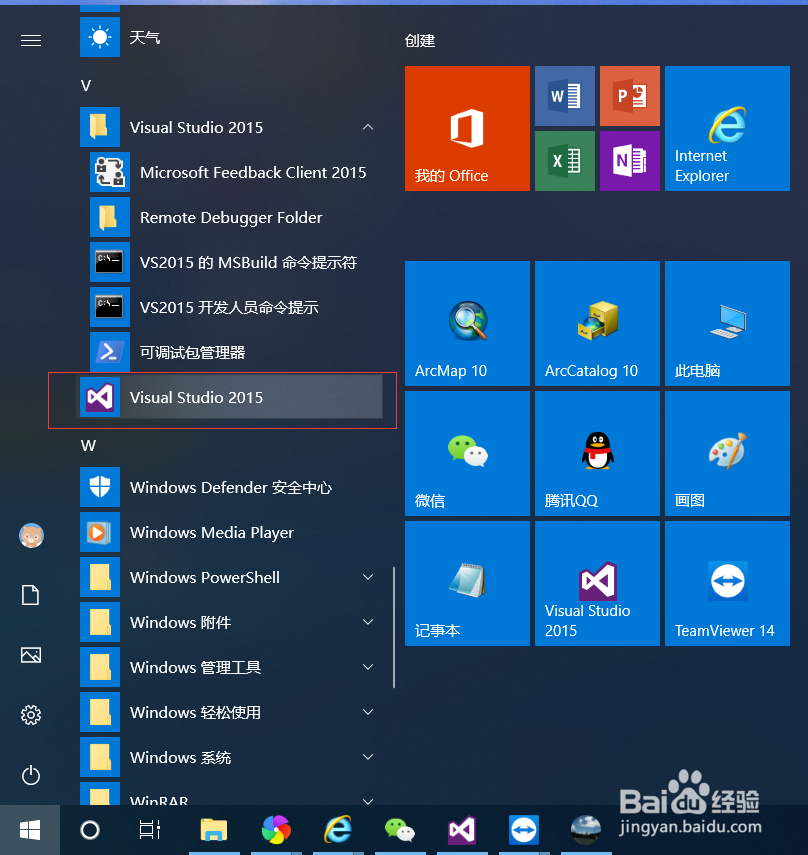Viewport: 808px width, 855px height.
Task: Open the Tencent QQ tile
Action: [x=598, y=454]
